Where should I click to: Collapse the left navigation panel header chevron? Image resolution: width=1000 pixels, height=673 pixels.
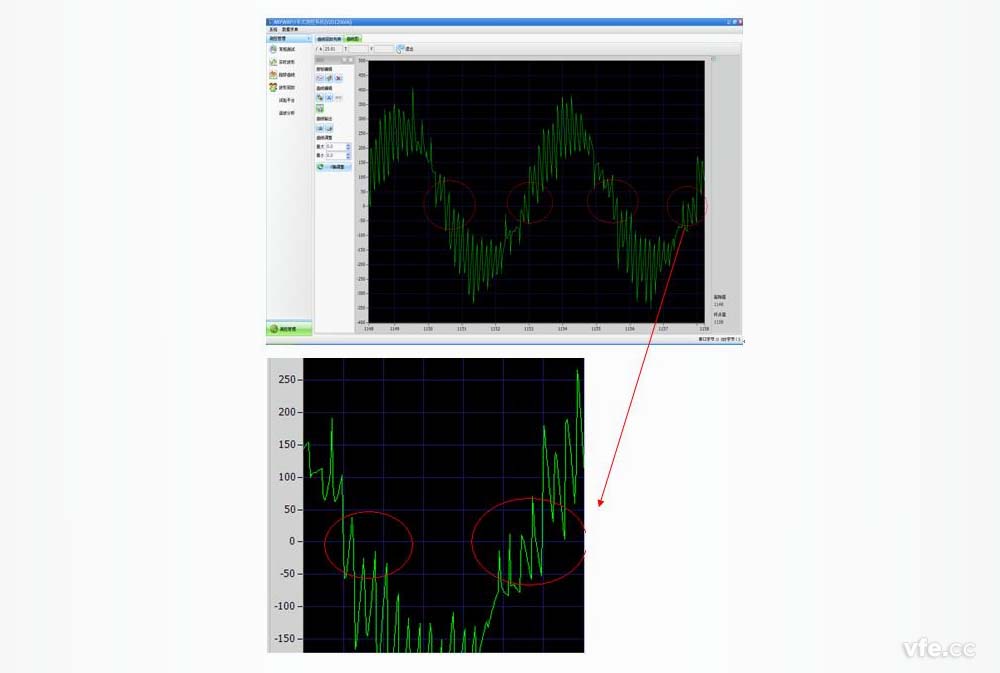309,39
